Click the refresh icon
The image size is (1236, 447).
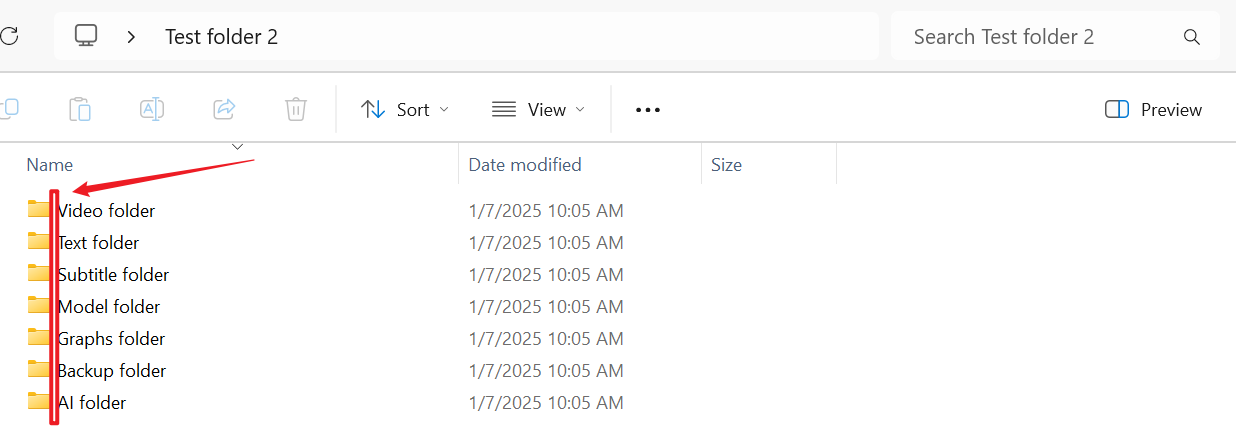coord(9,37)
